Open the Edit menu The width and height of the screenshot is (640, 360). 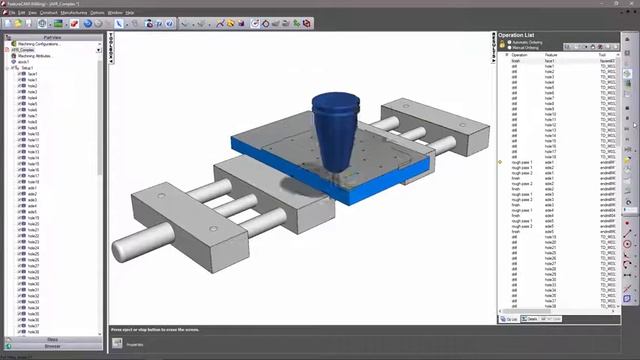click(21, 13)
